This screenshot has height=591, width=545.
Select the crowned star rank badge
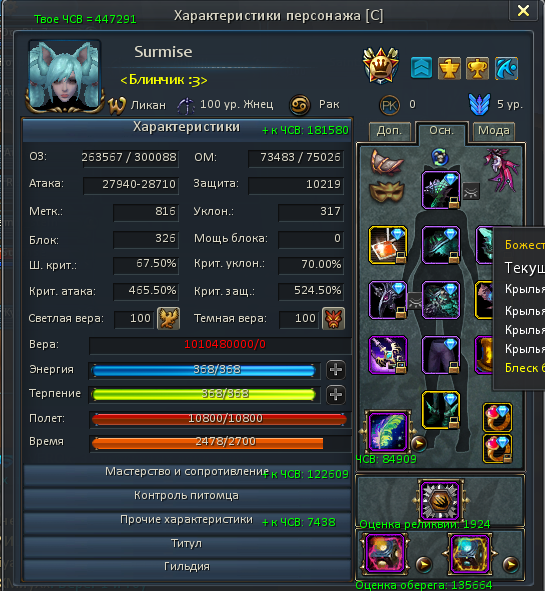click(381, 66)
